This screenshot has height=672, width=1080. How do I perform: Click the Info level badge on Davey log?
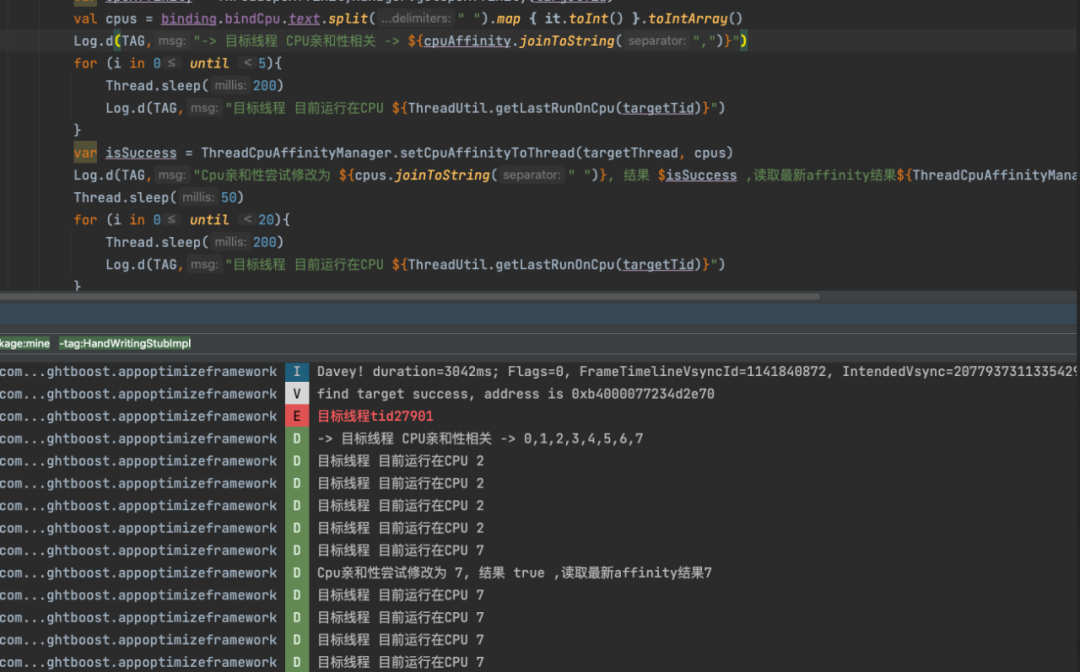coord(297,372)
